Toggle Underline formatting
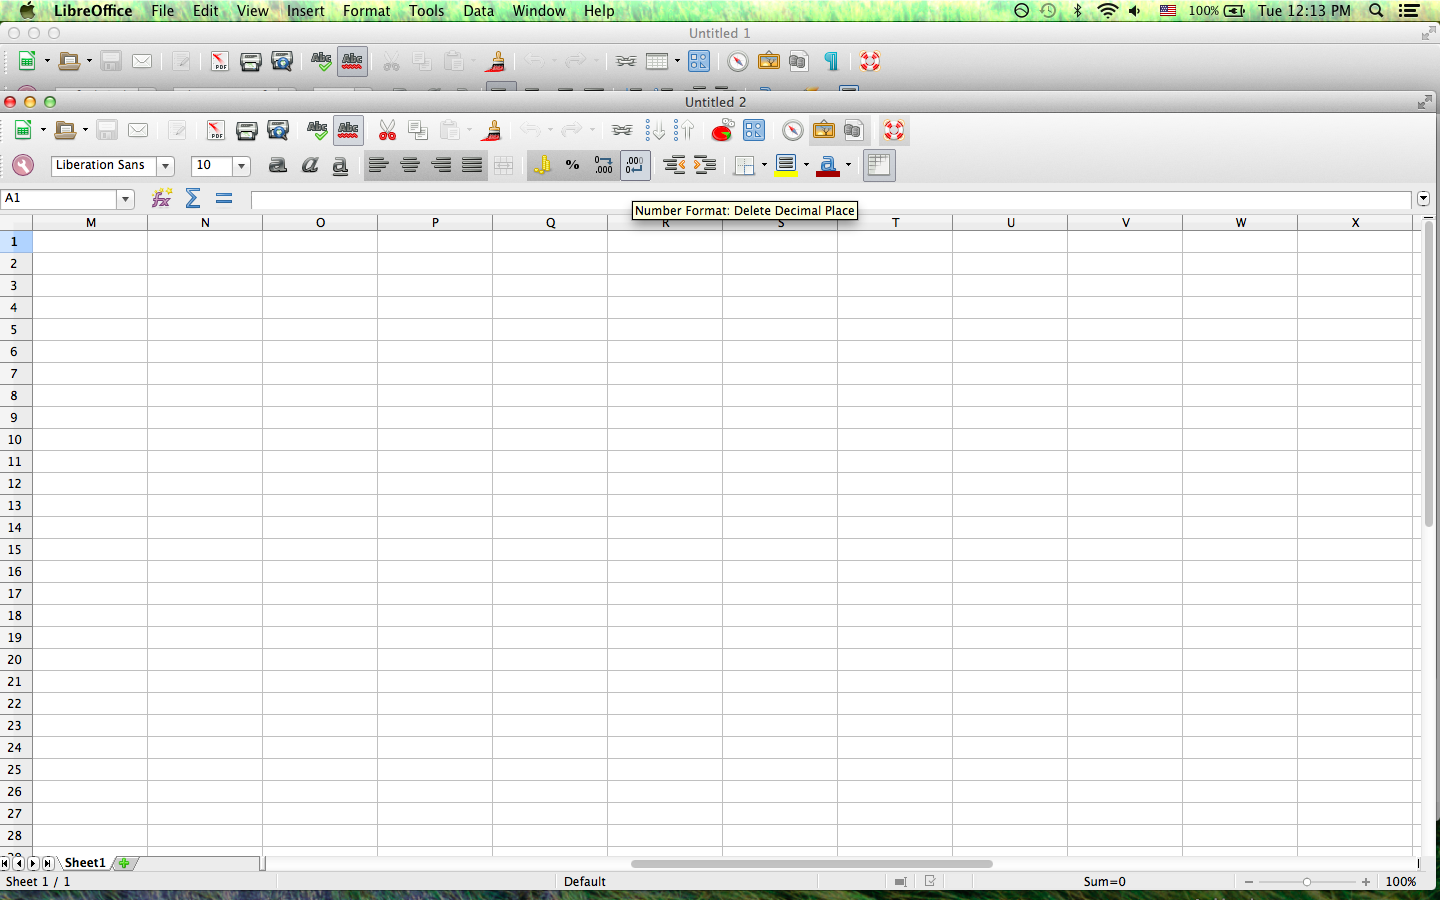Screen dimensions: 1440x900 point(340,166)
